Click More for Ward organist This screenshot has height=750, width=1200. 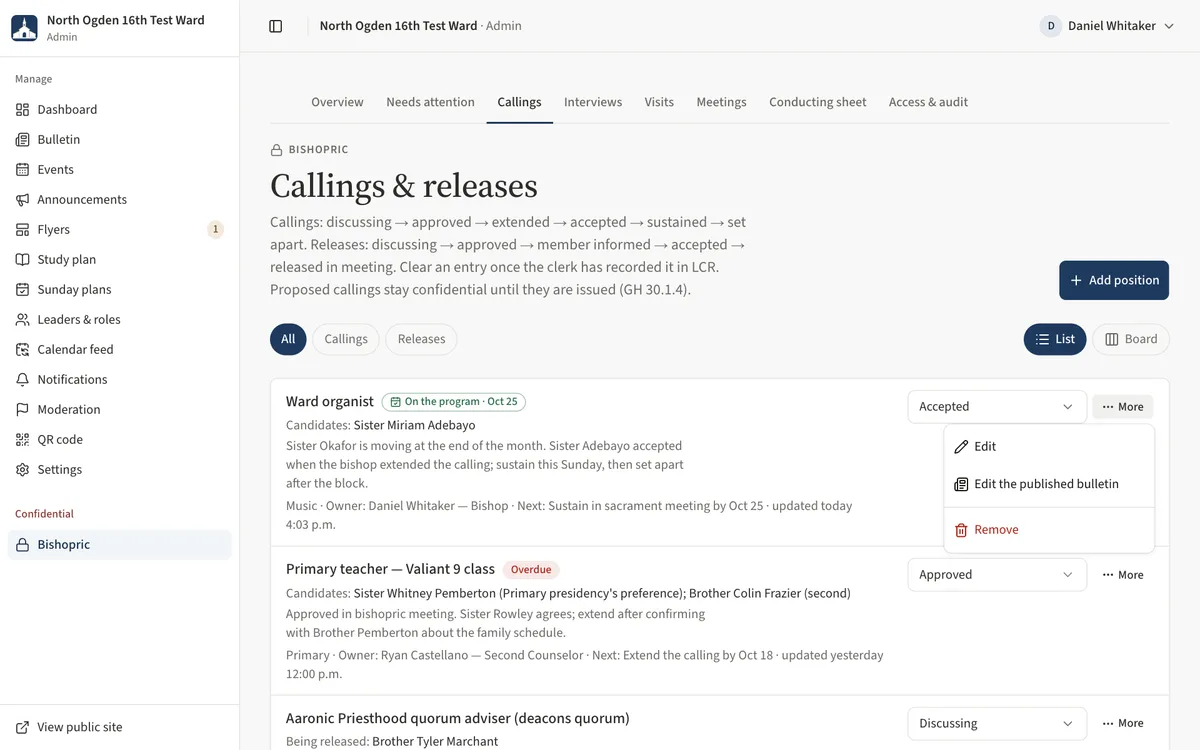click(1122, 407)
